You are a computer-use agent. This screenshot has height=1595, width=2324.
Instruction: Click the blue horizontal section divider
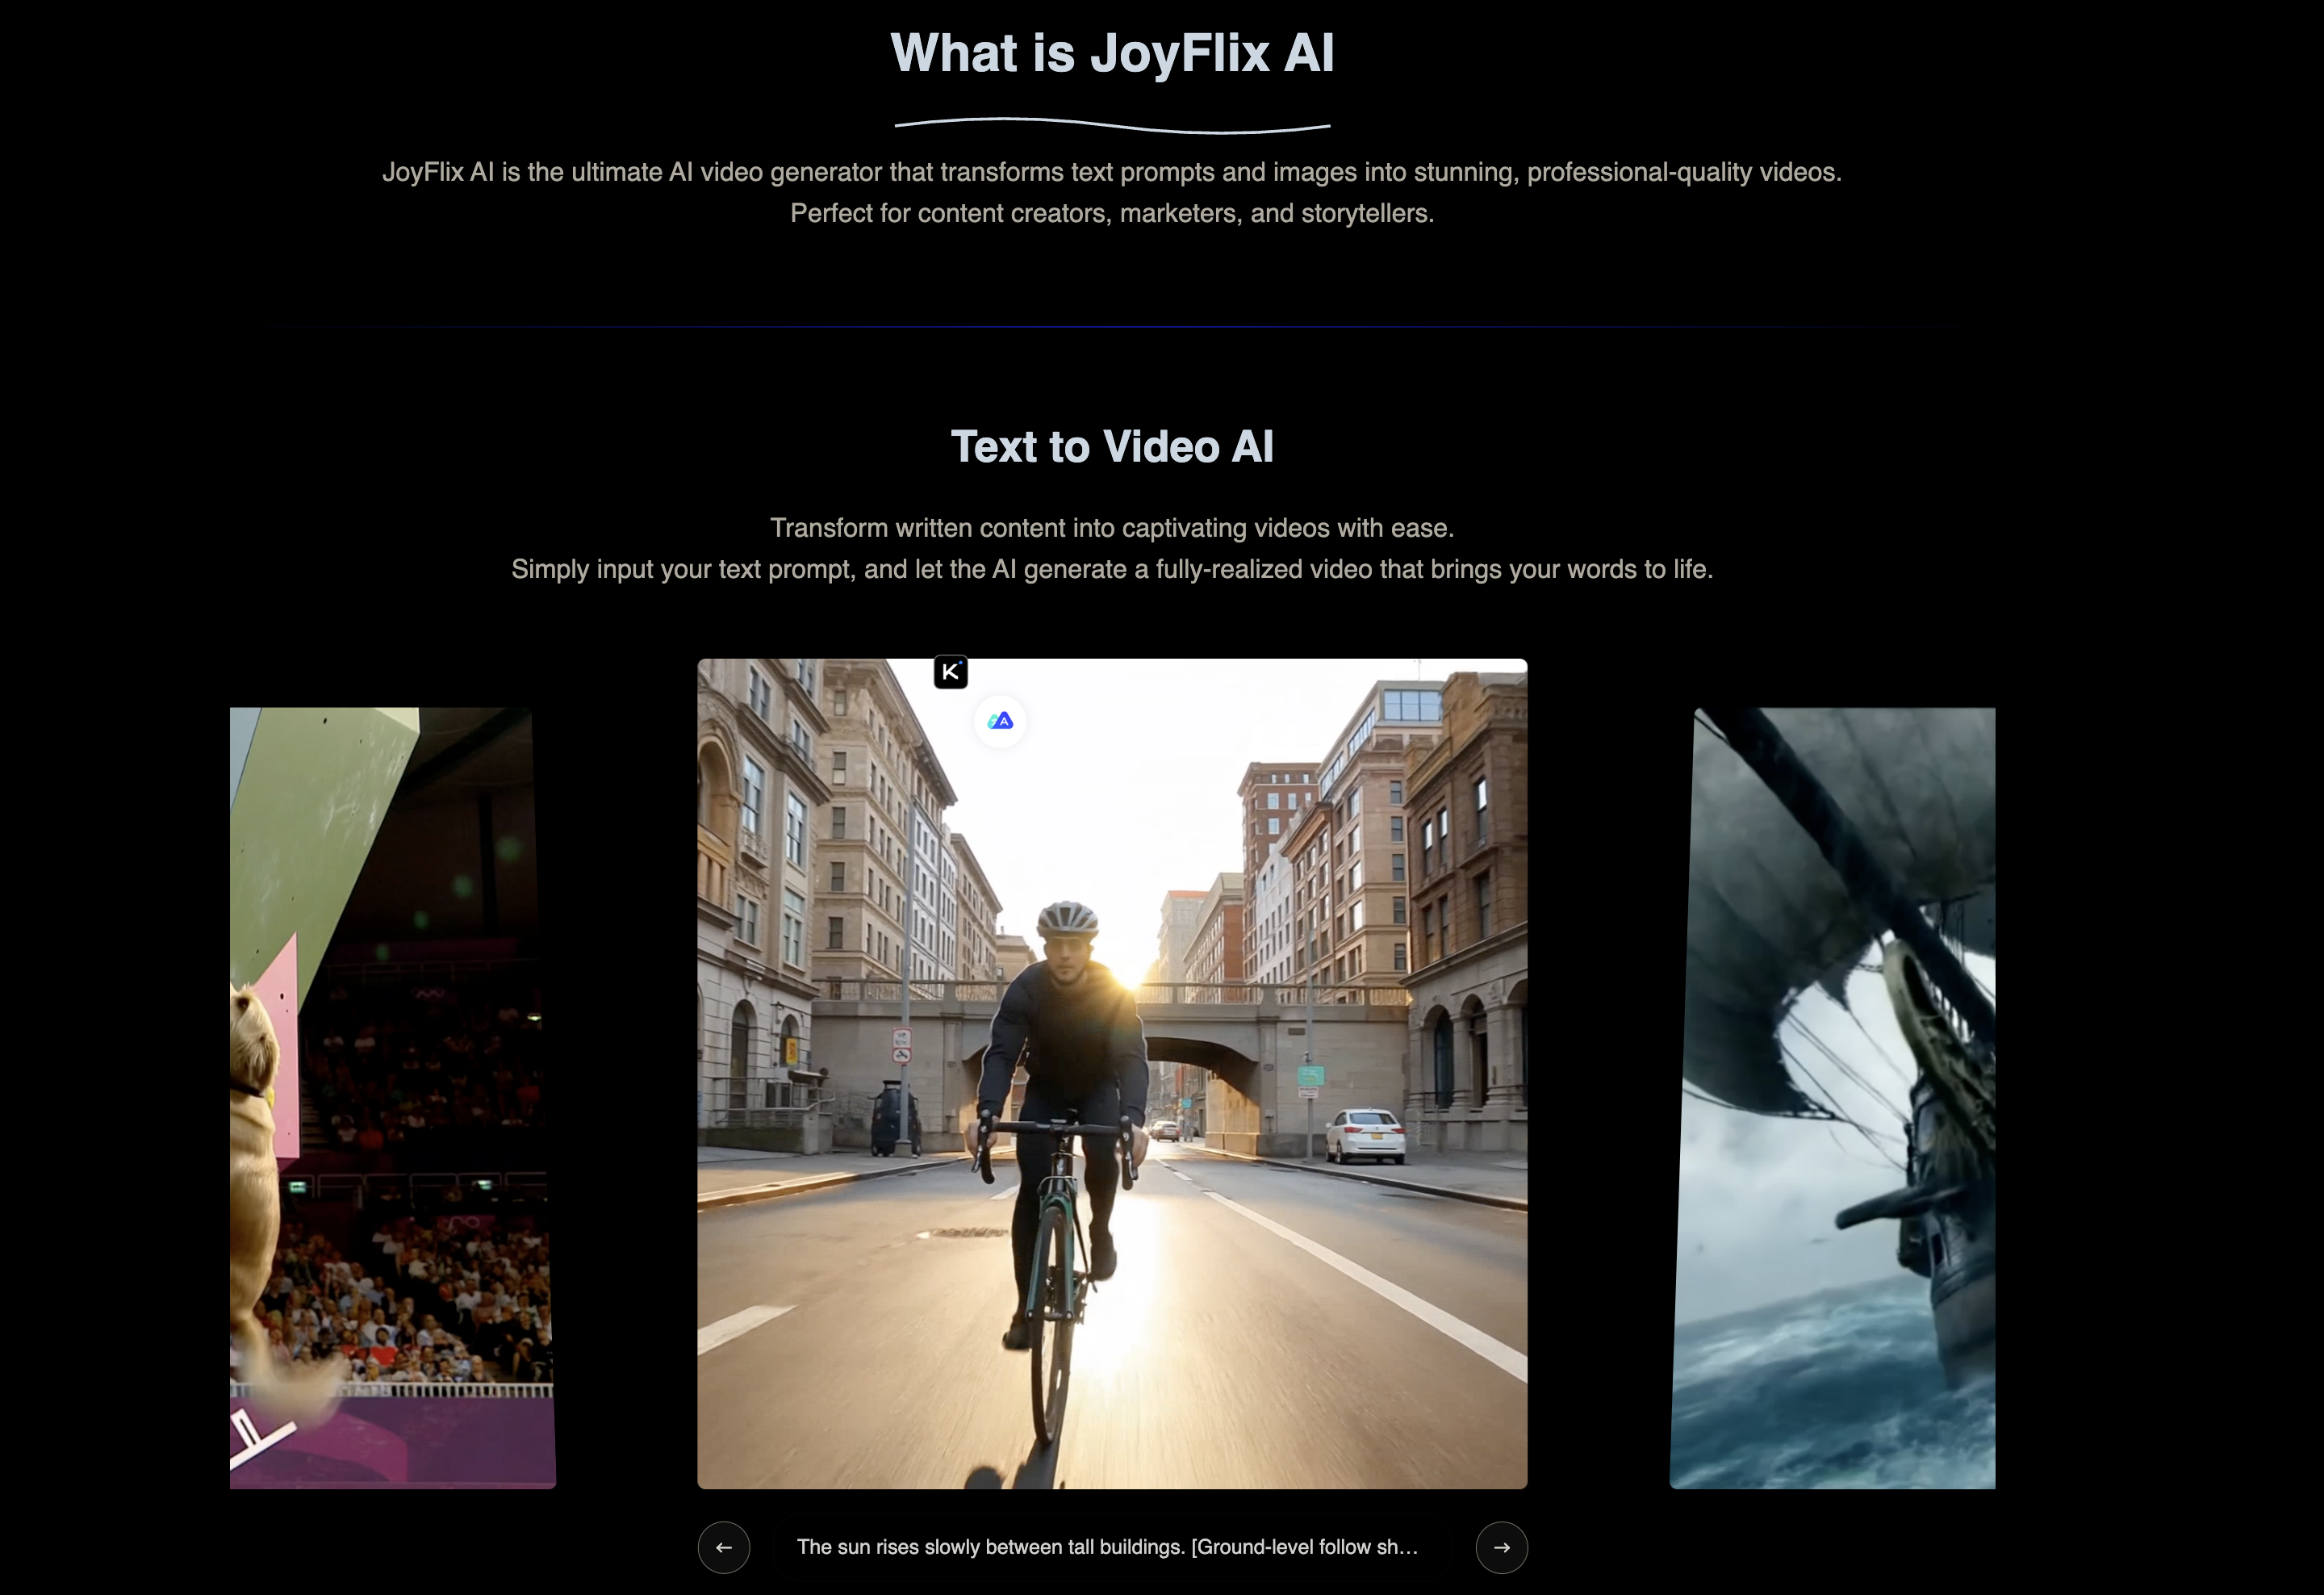1112,326
